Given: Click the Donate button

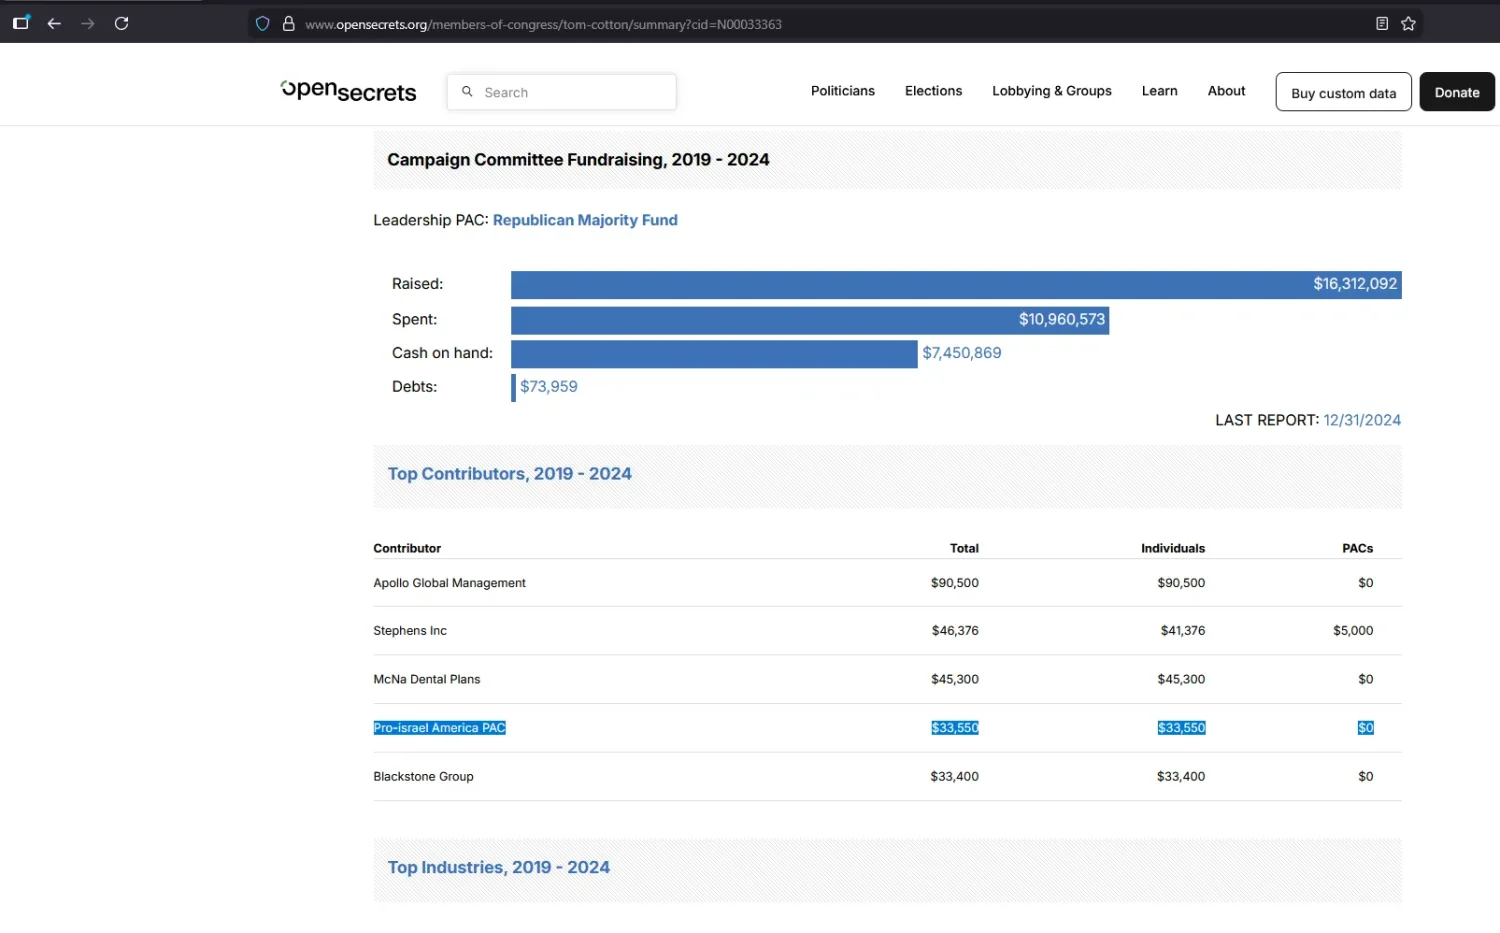Looking at the screenshot, I should point(1457,92).
